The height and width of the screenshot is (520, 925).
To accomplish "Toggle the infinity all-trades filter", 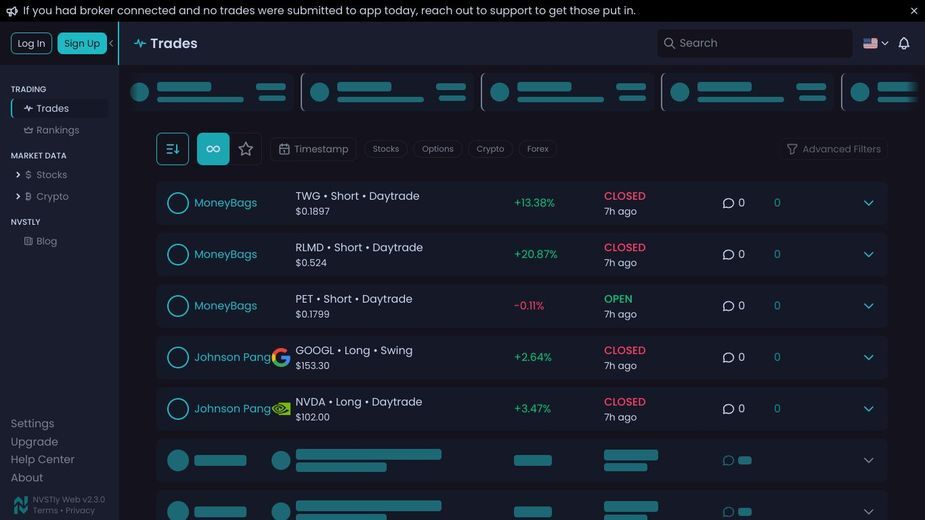I will 213,149.
